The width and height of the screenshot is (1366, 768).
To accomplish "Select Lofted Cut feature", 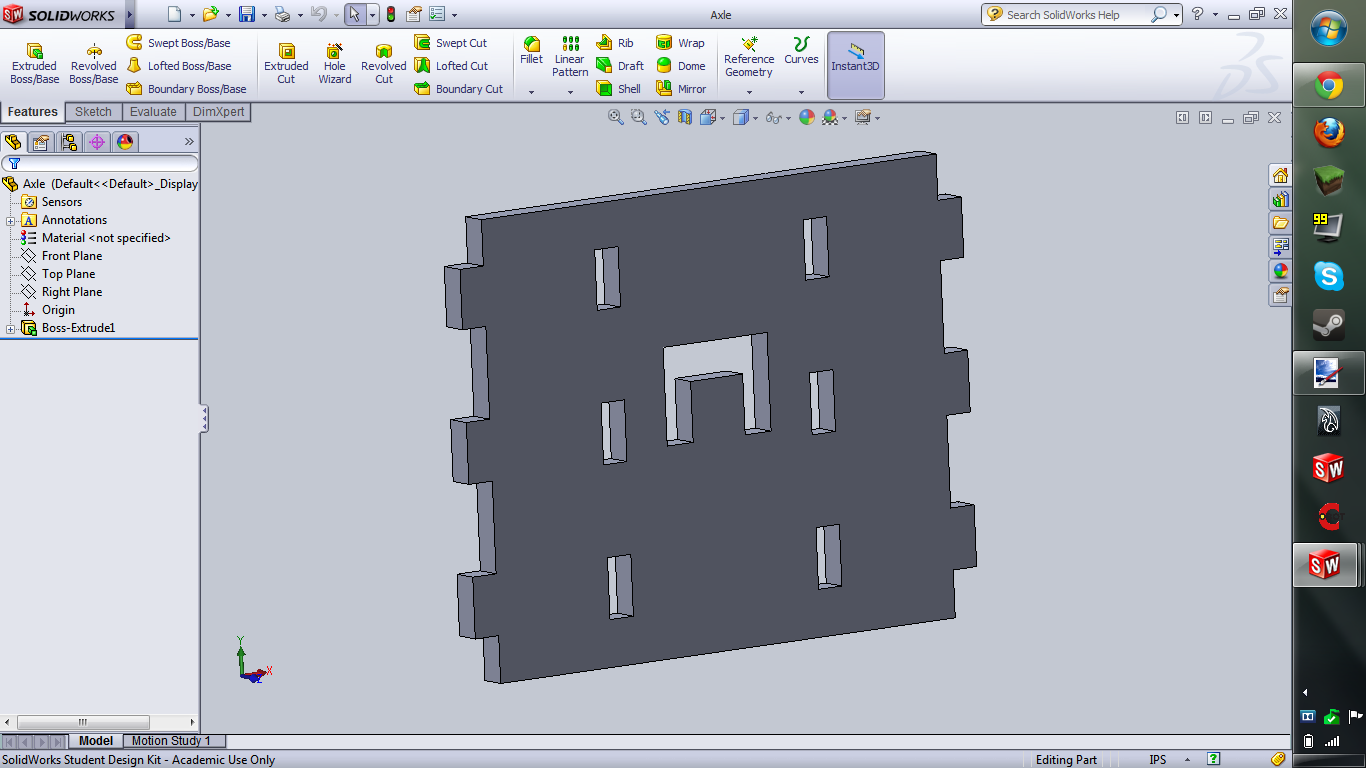I will click(451, 66).
